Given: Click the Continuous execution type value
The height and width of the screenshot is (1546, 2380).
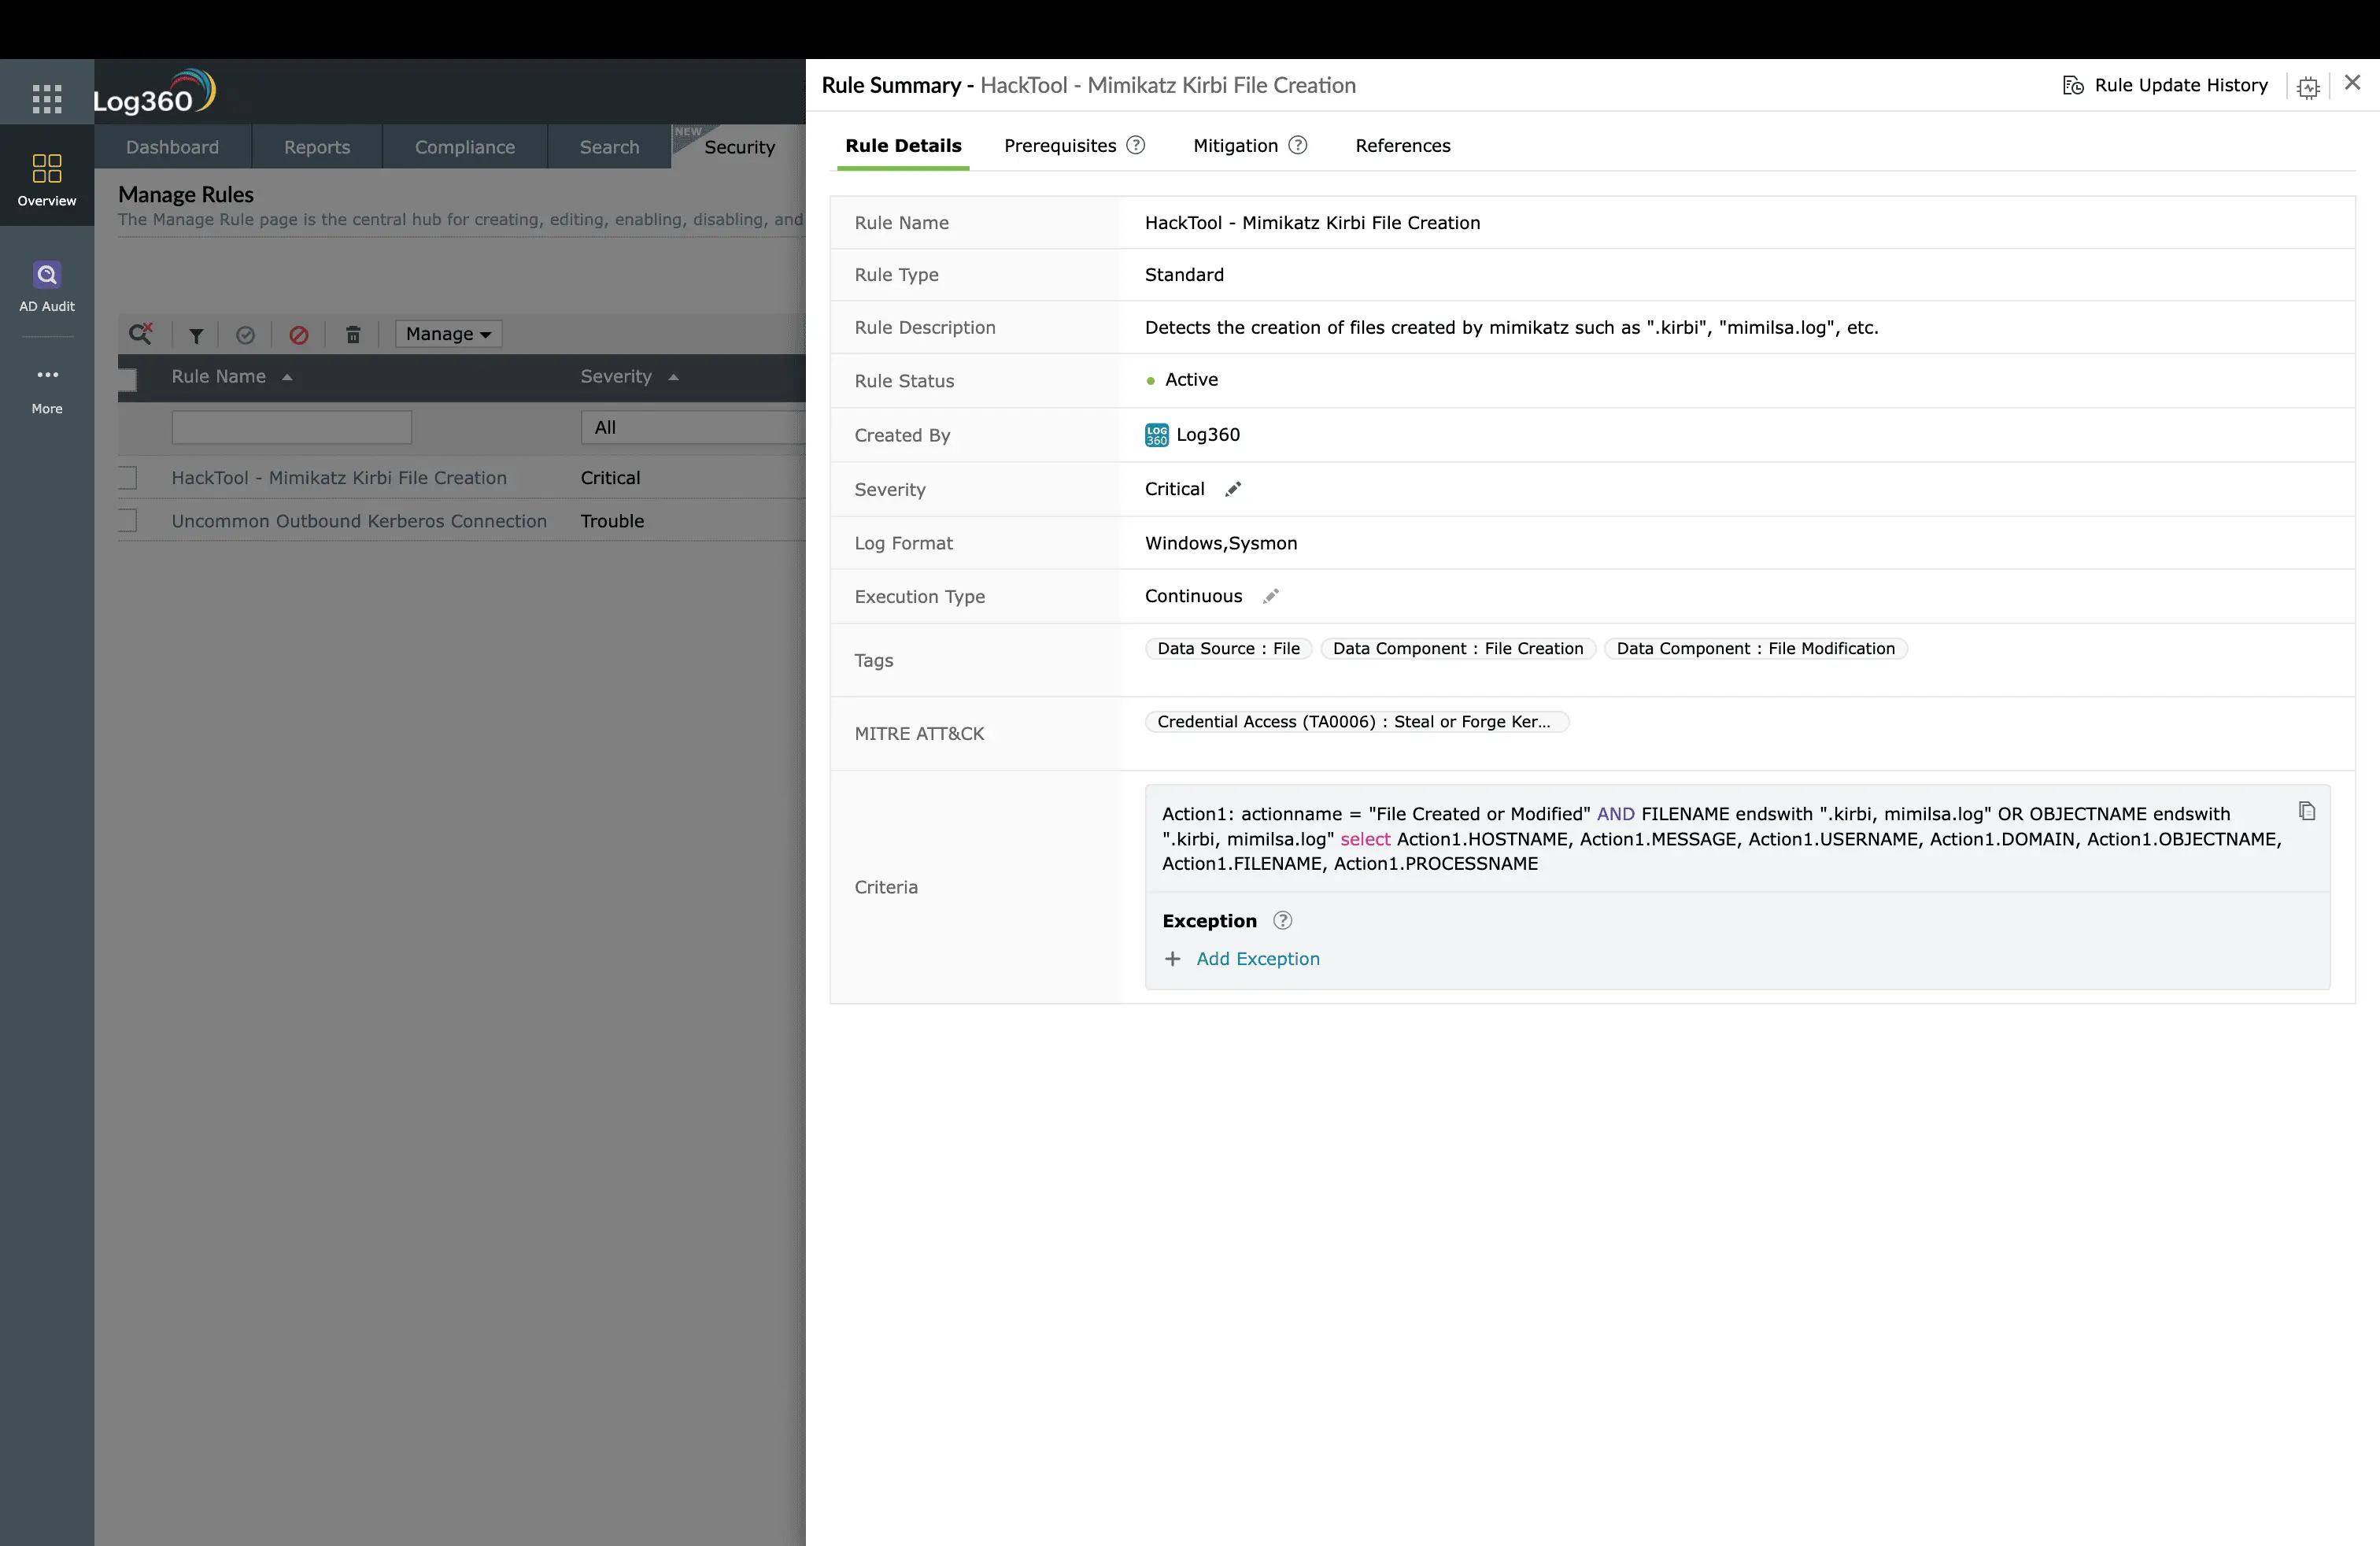Looking at the screenshot, I should (x=1193, y=596).
